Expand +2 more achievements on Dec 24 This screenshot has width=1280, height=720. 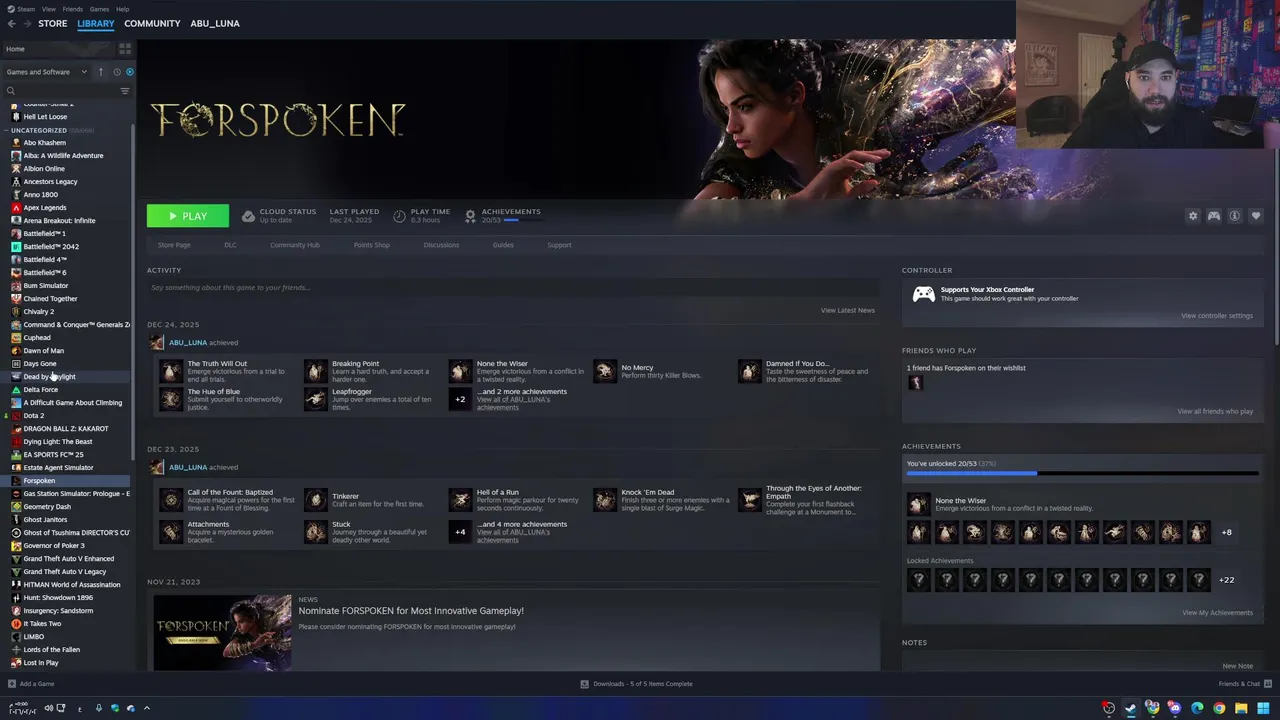click(x=460, y=399)
